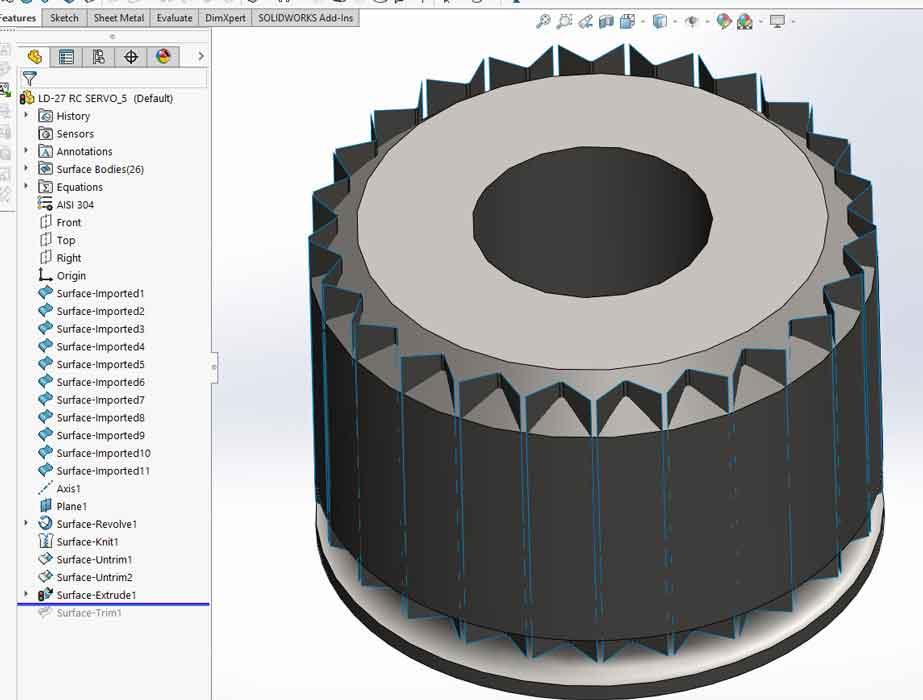
Task: Open the PropertyManager tab icon
Action: point(67,57)
